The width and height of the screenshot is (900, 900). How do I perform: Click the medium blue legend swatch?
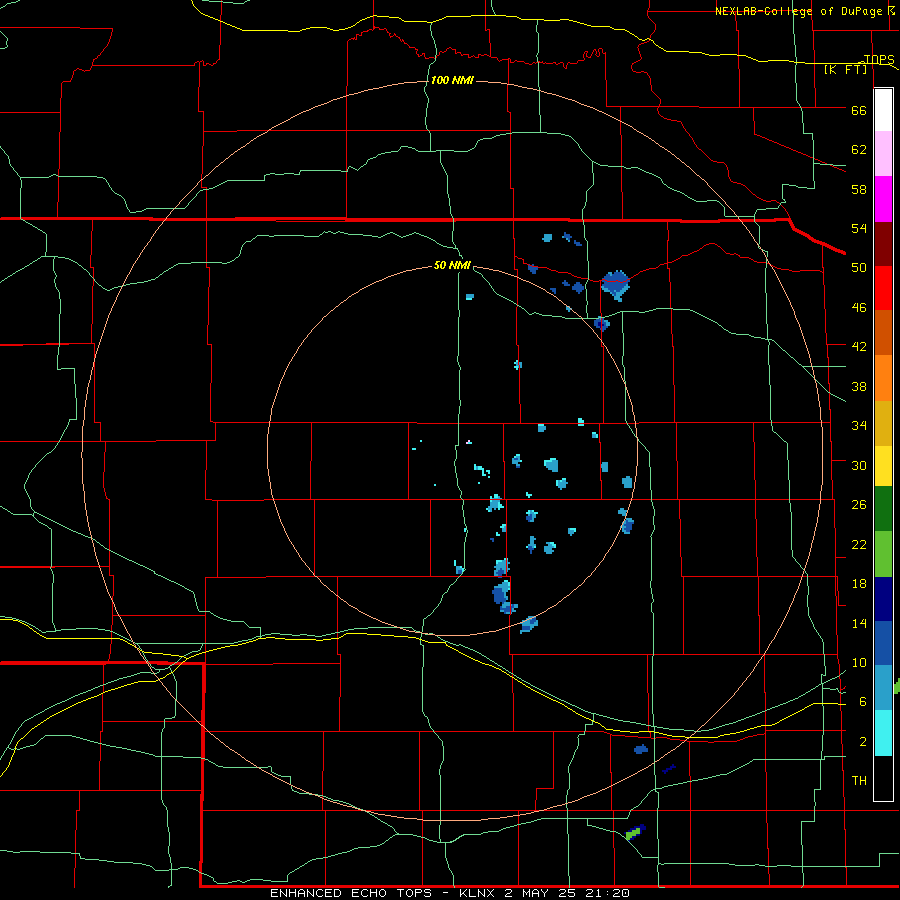click(x=883, y=643)
